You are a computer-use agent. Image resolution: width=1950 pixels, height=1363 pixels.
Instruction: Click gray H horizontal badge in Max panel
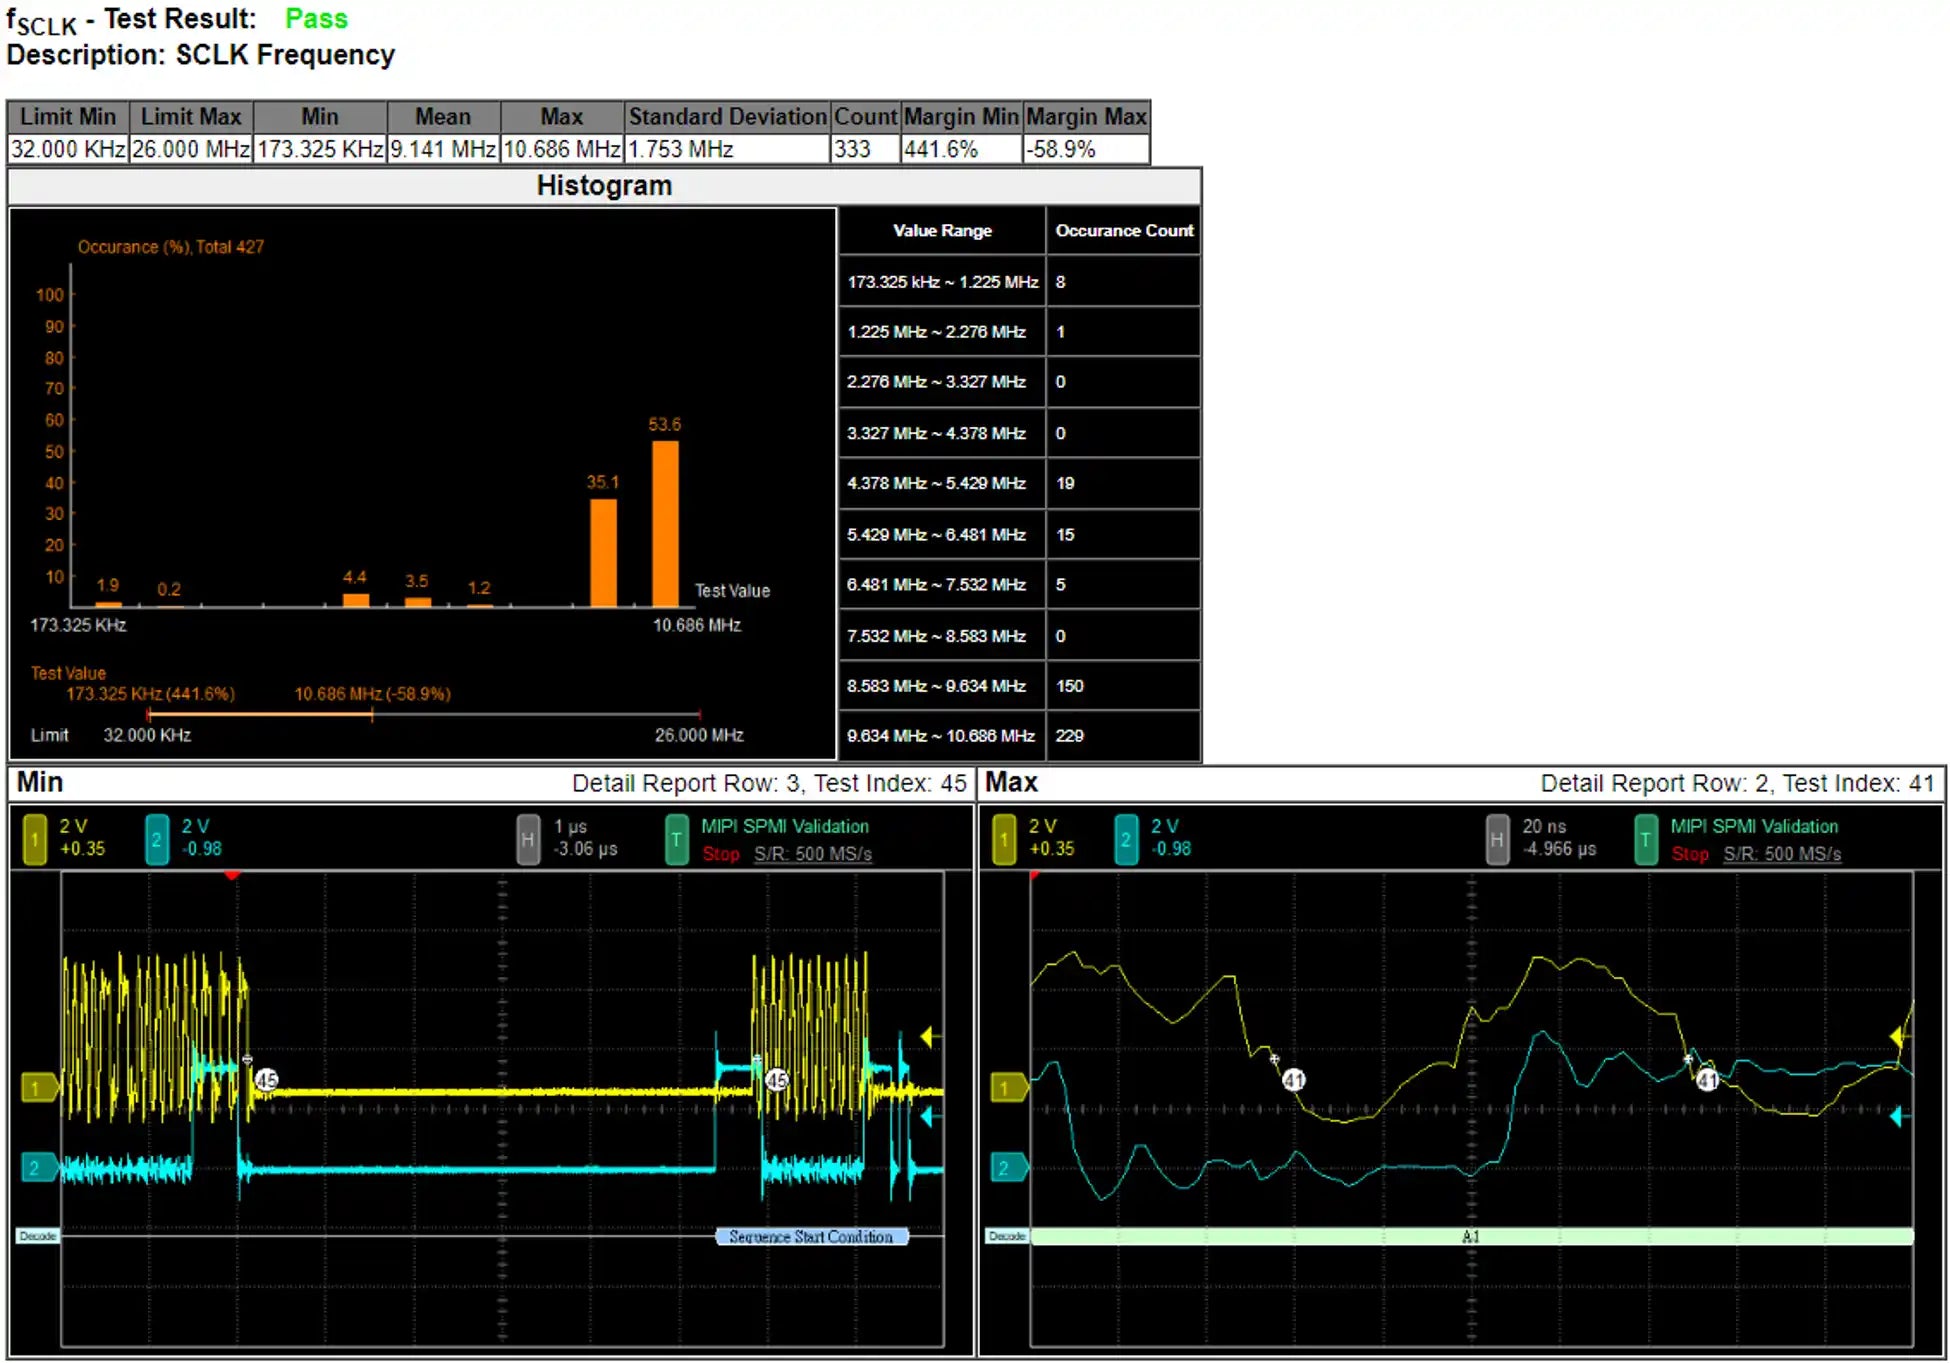pos(1496,840)
